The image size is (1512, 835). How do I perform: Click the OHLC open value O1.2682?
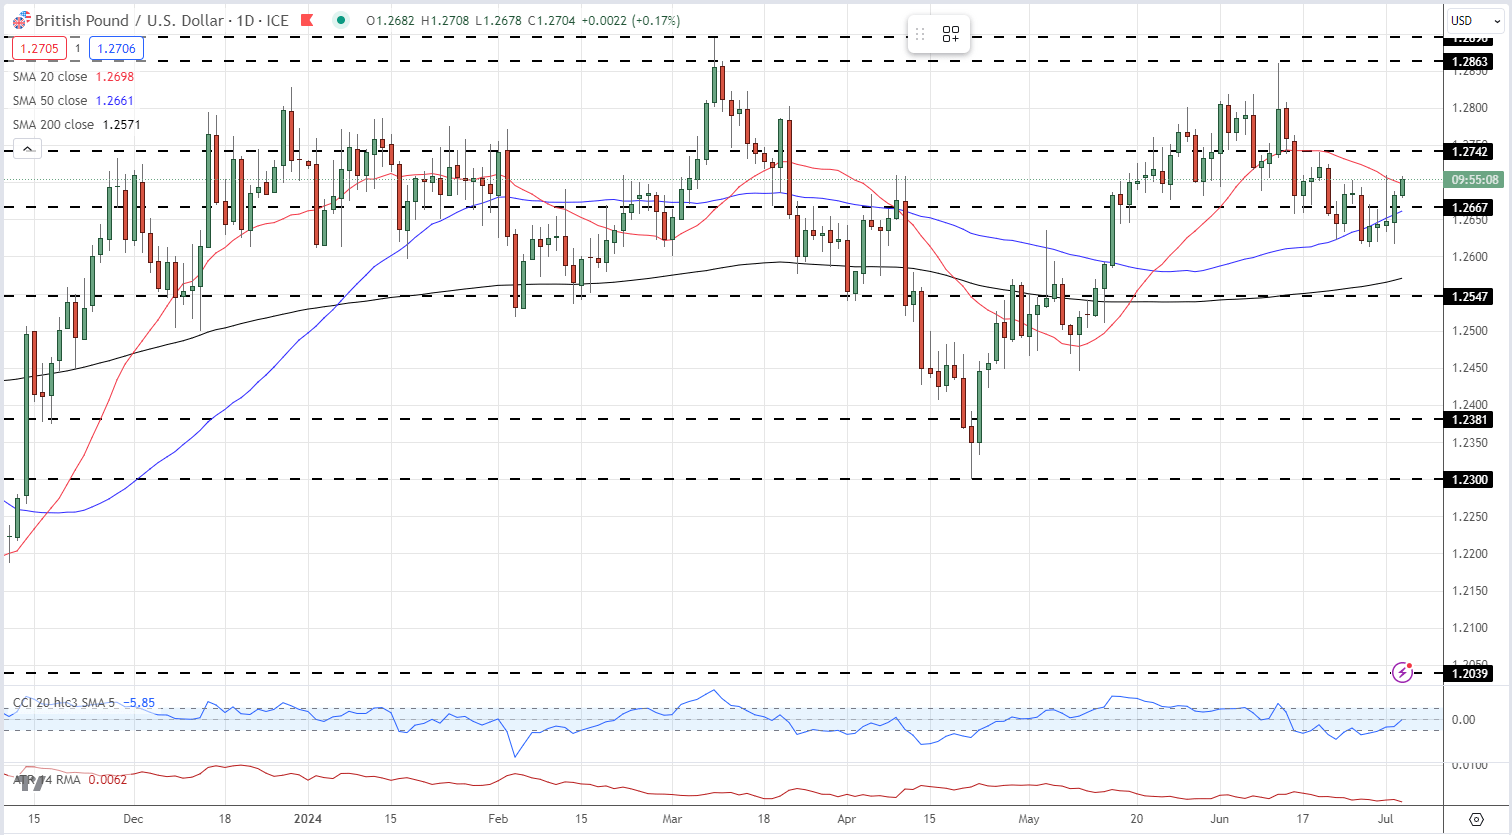[391, 20]
